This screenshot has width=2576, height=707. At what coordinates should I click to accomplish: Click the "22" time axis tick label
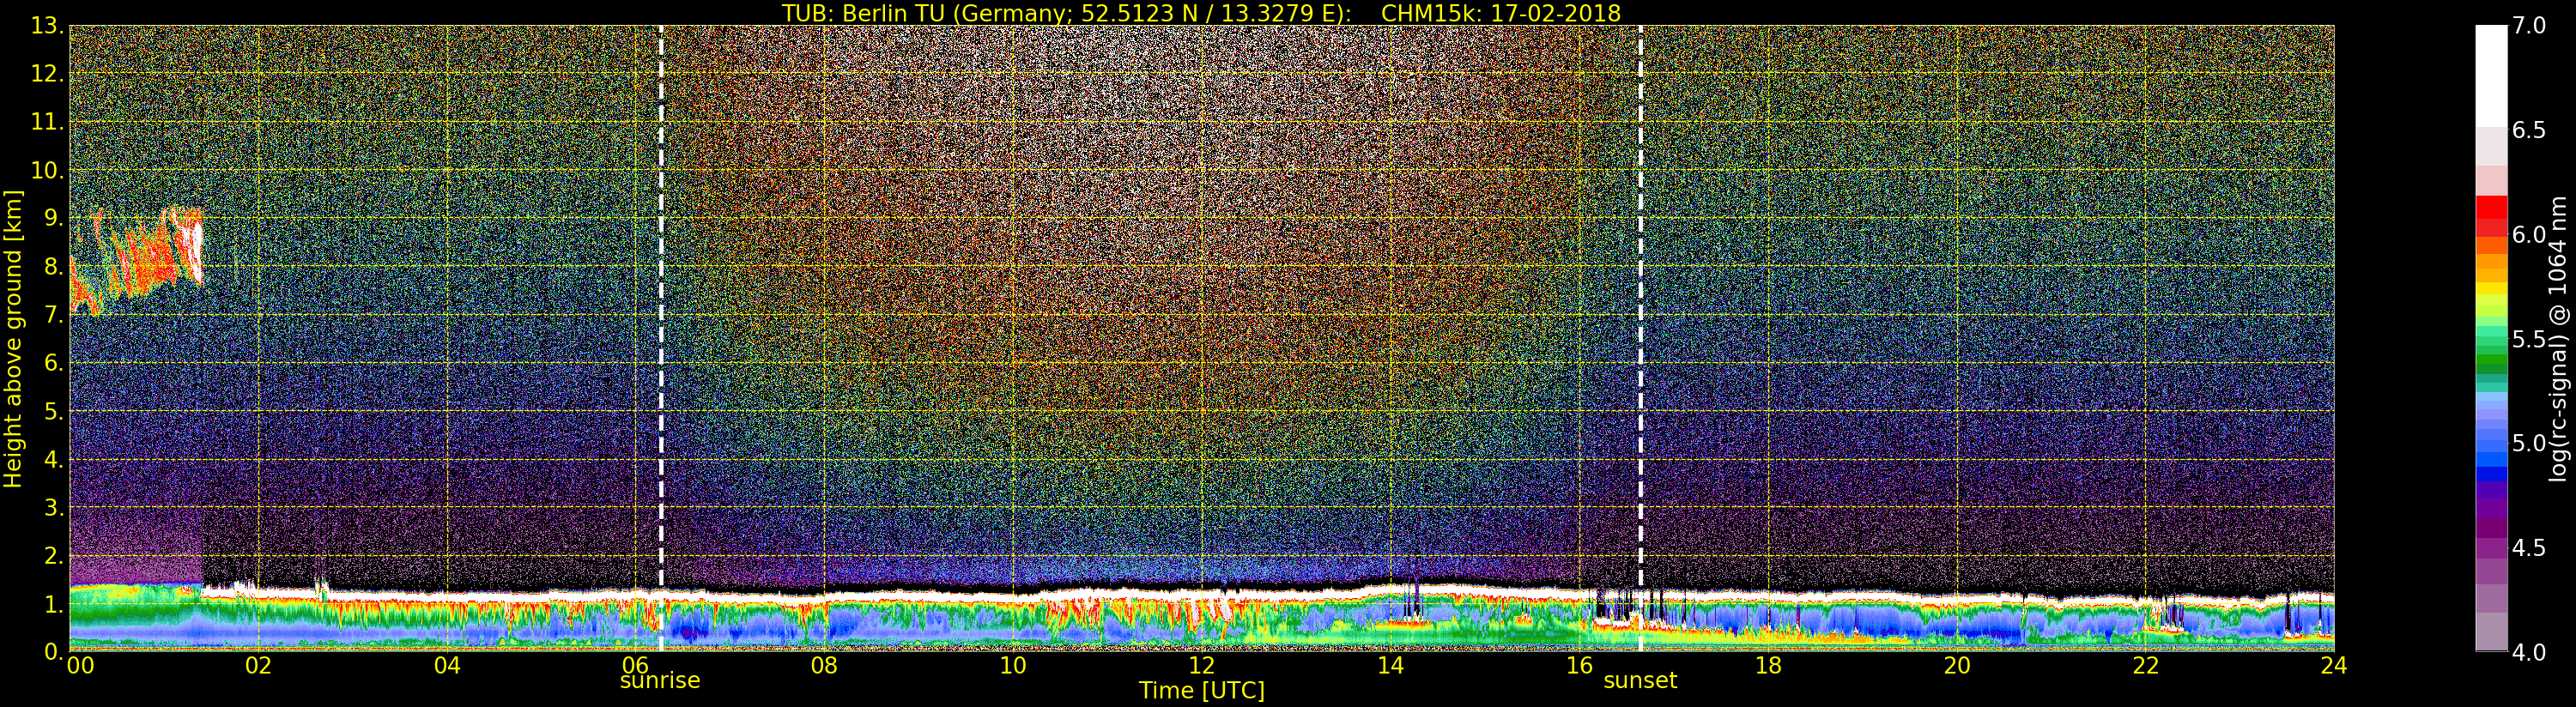tap(2146, 666)
